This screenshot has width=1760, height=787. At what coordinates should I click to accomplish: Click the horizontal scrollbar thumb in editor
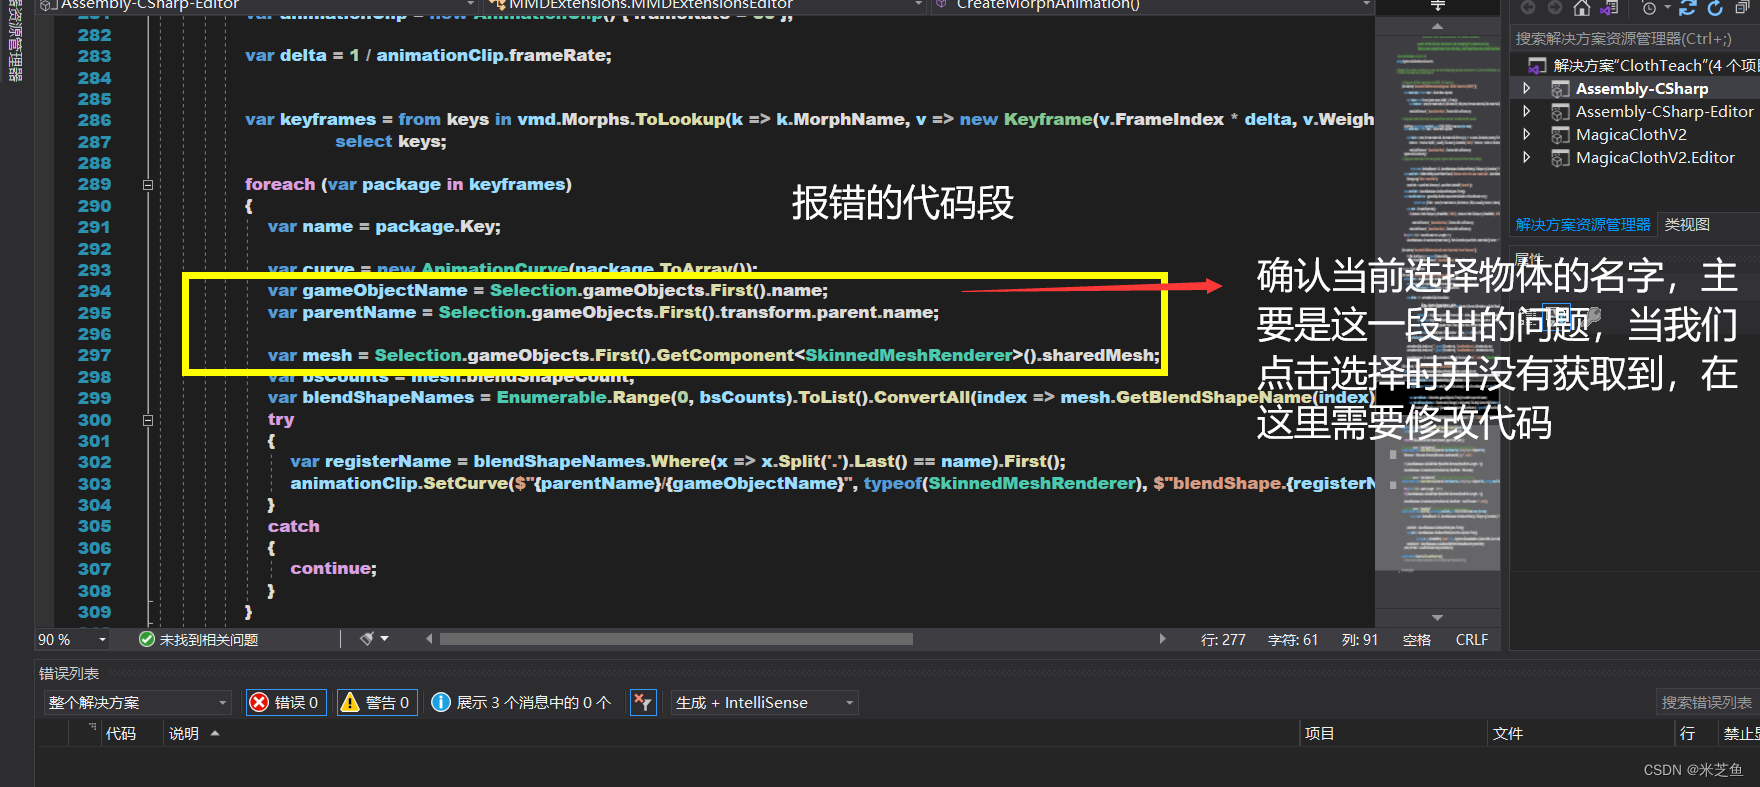point(676,639)
